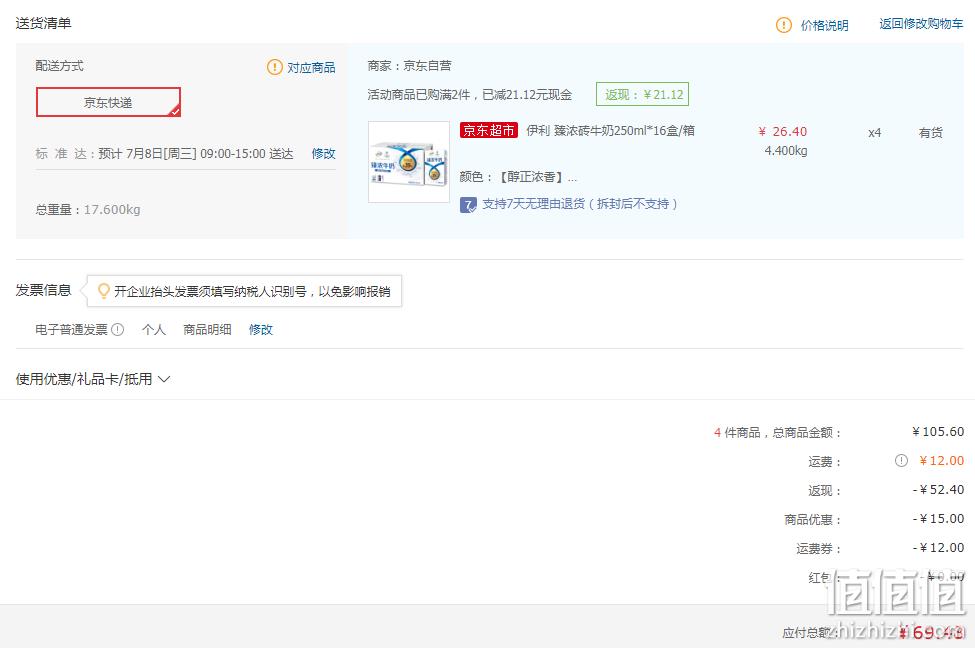
Task: Select 京东快递 delivery method
Action: pos(108,102)
